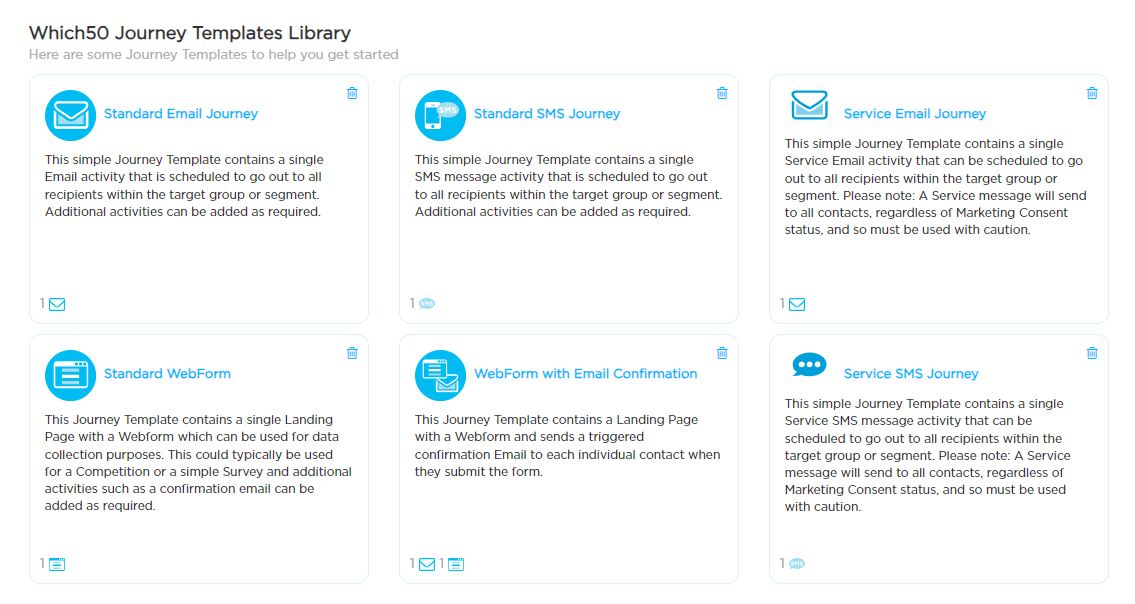
Task: Click the Which50 Journey Templates Library heading
Action: pyautogui.click(x=190, y=33)
